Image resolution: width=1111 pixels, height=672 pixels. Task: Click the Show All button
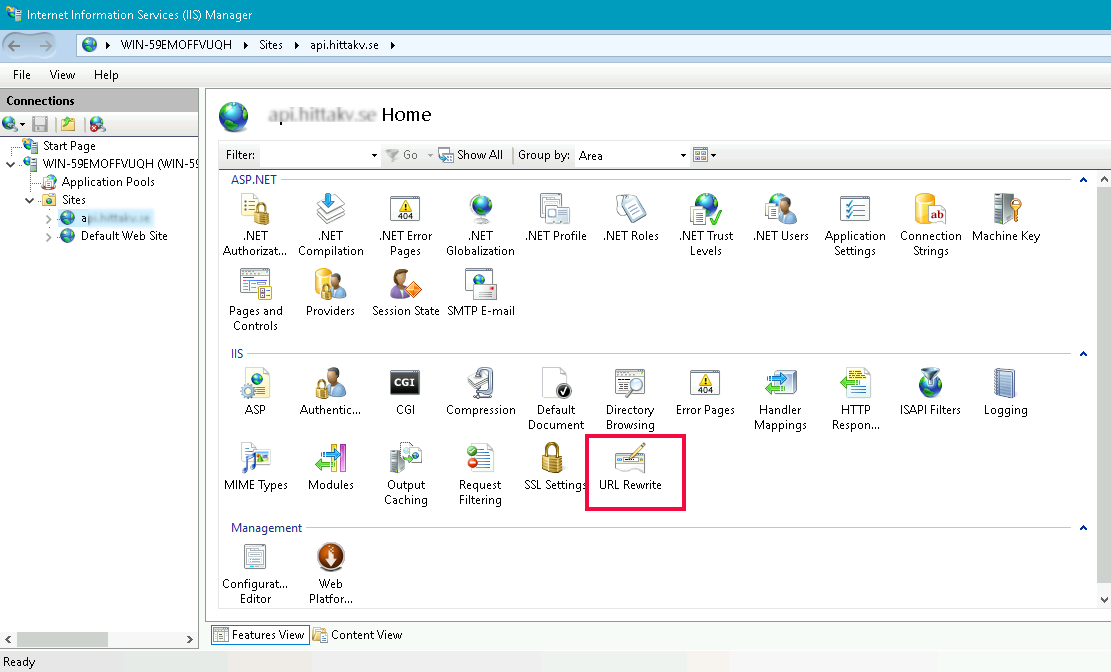(x=471, y=155)
